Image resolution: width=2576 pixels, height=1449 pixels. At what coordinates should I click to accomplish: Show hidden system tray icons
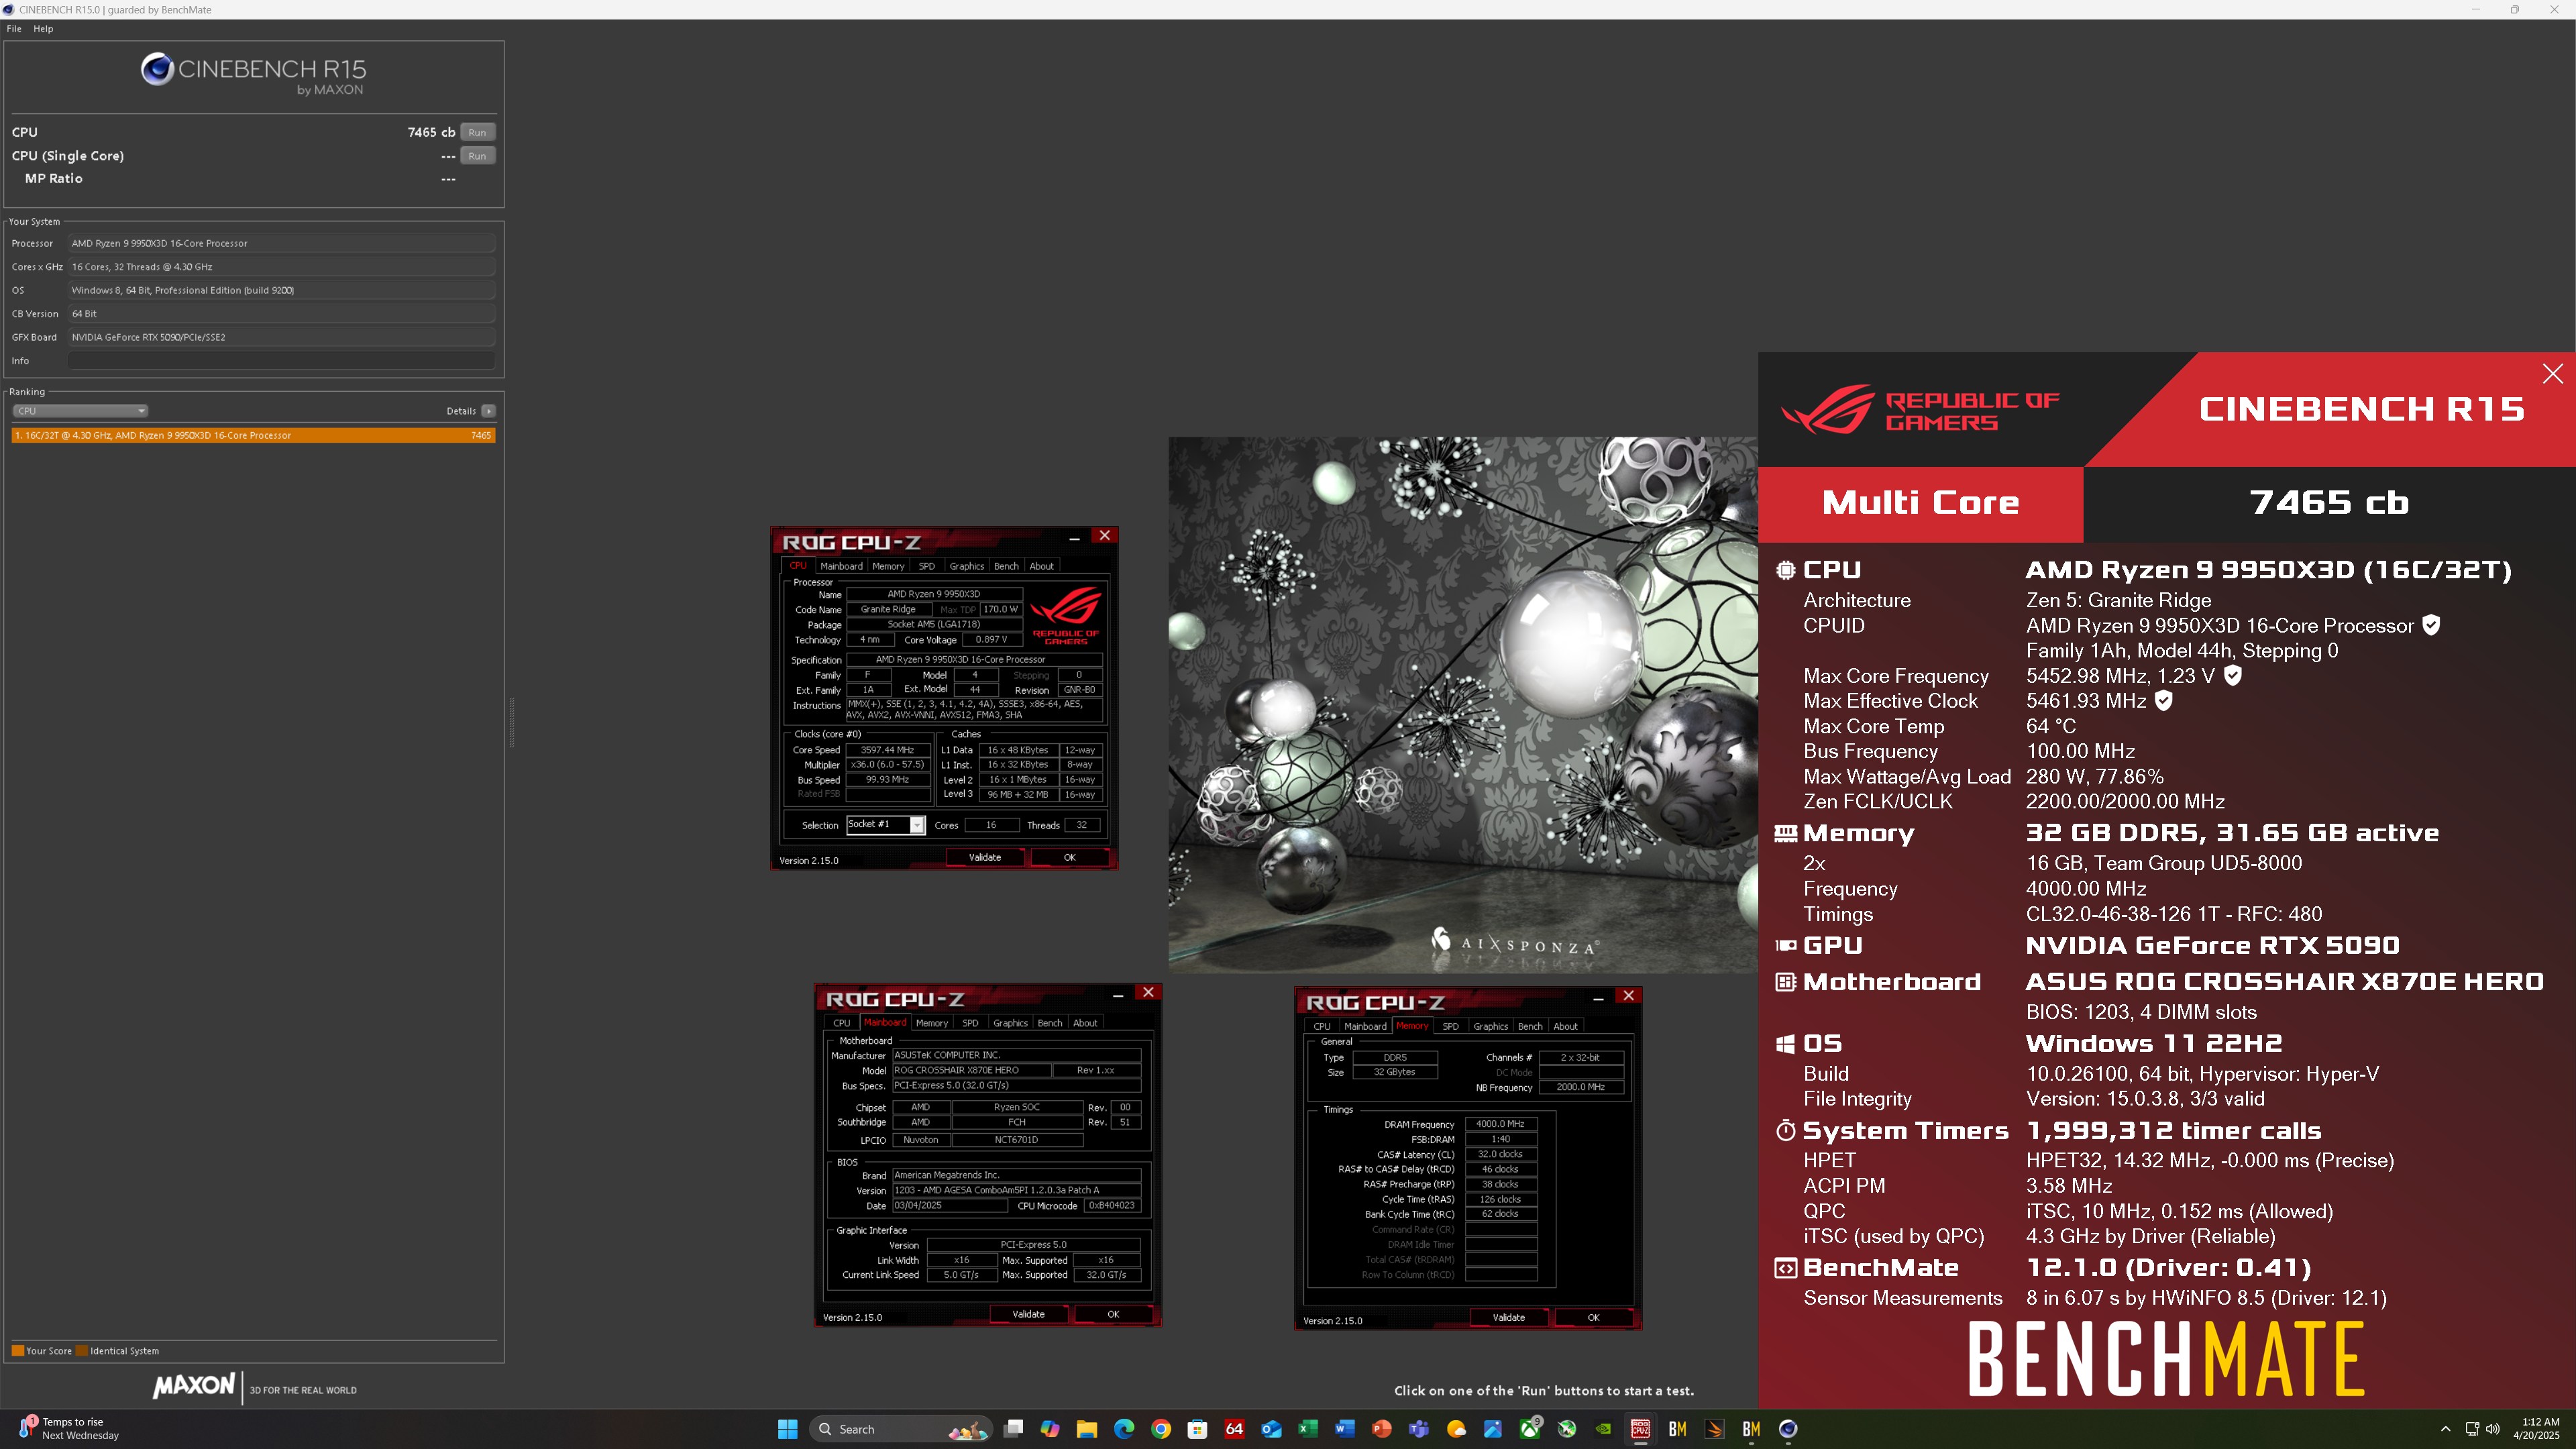2446,1429
